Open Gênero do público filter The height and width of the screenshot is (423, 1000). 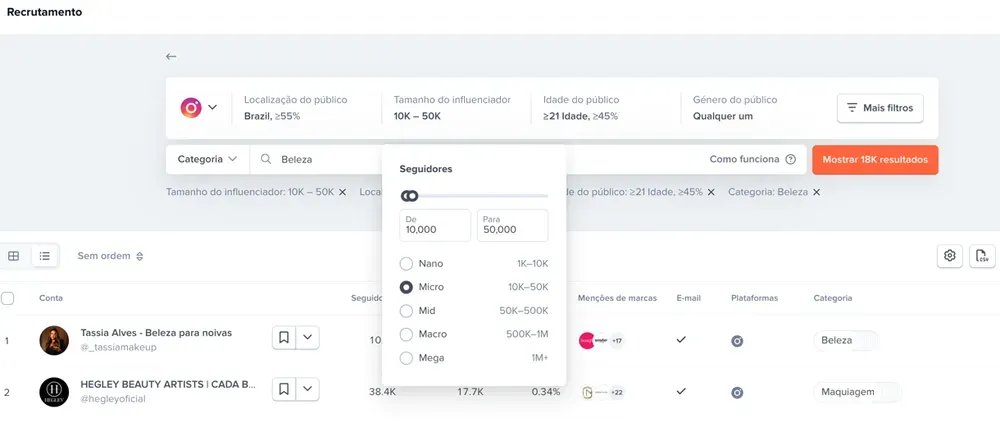tap(735, 108)
